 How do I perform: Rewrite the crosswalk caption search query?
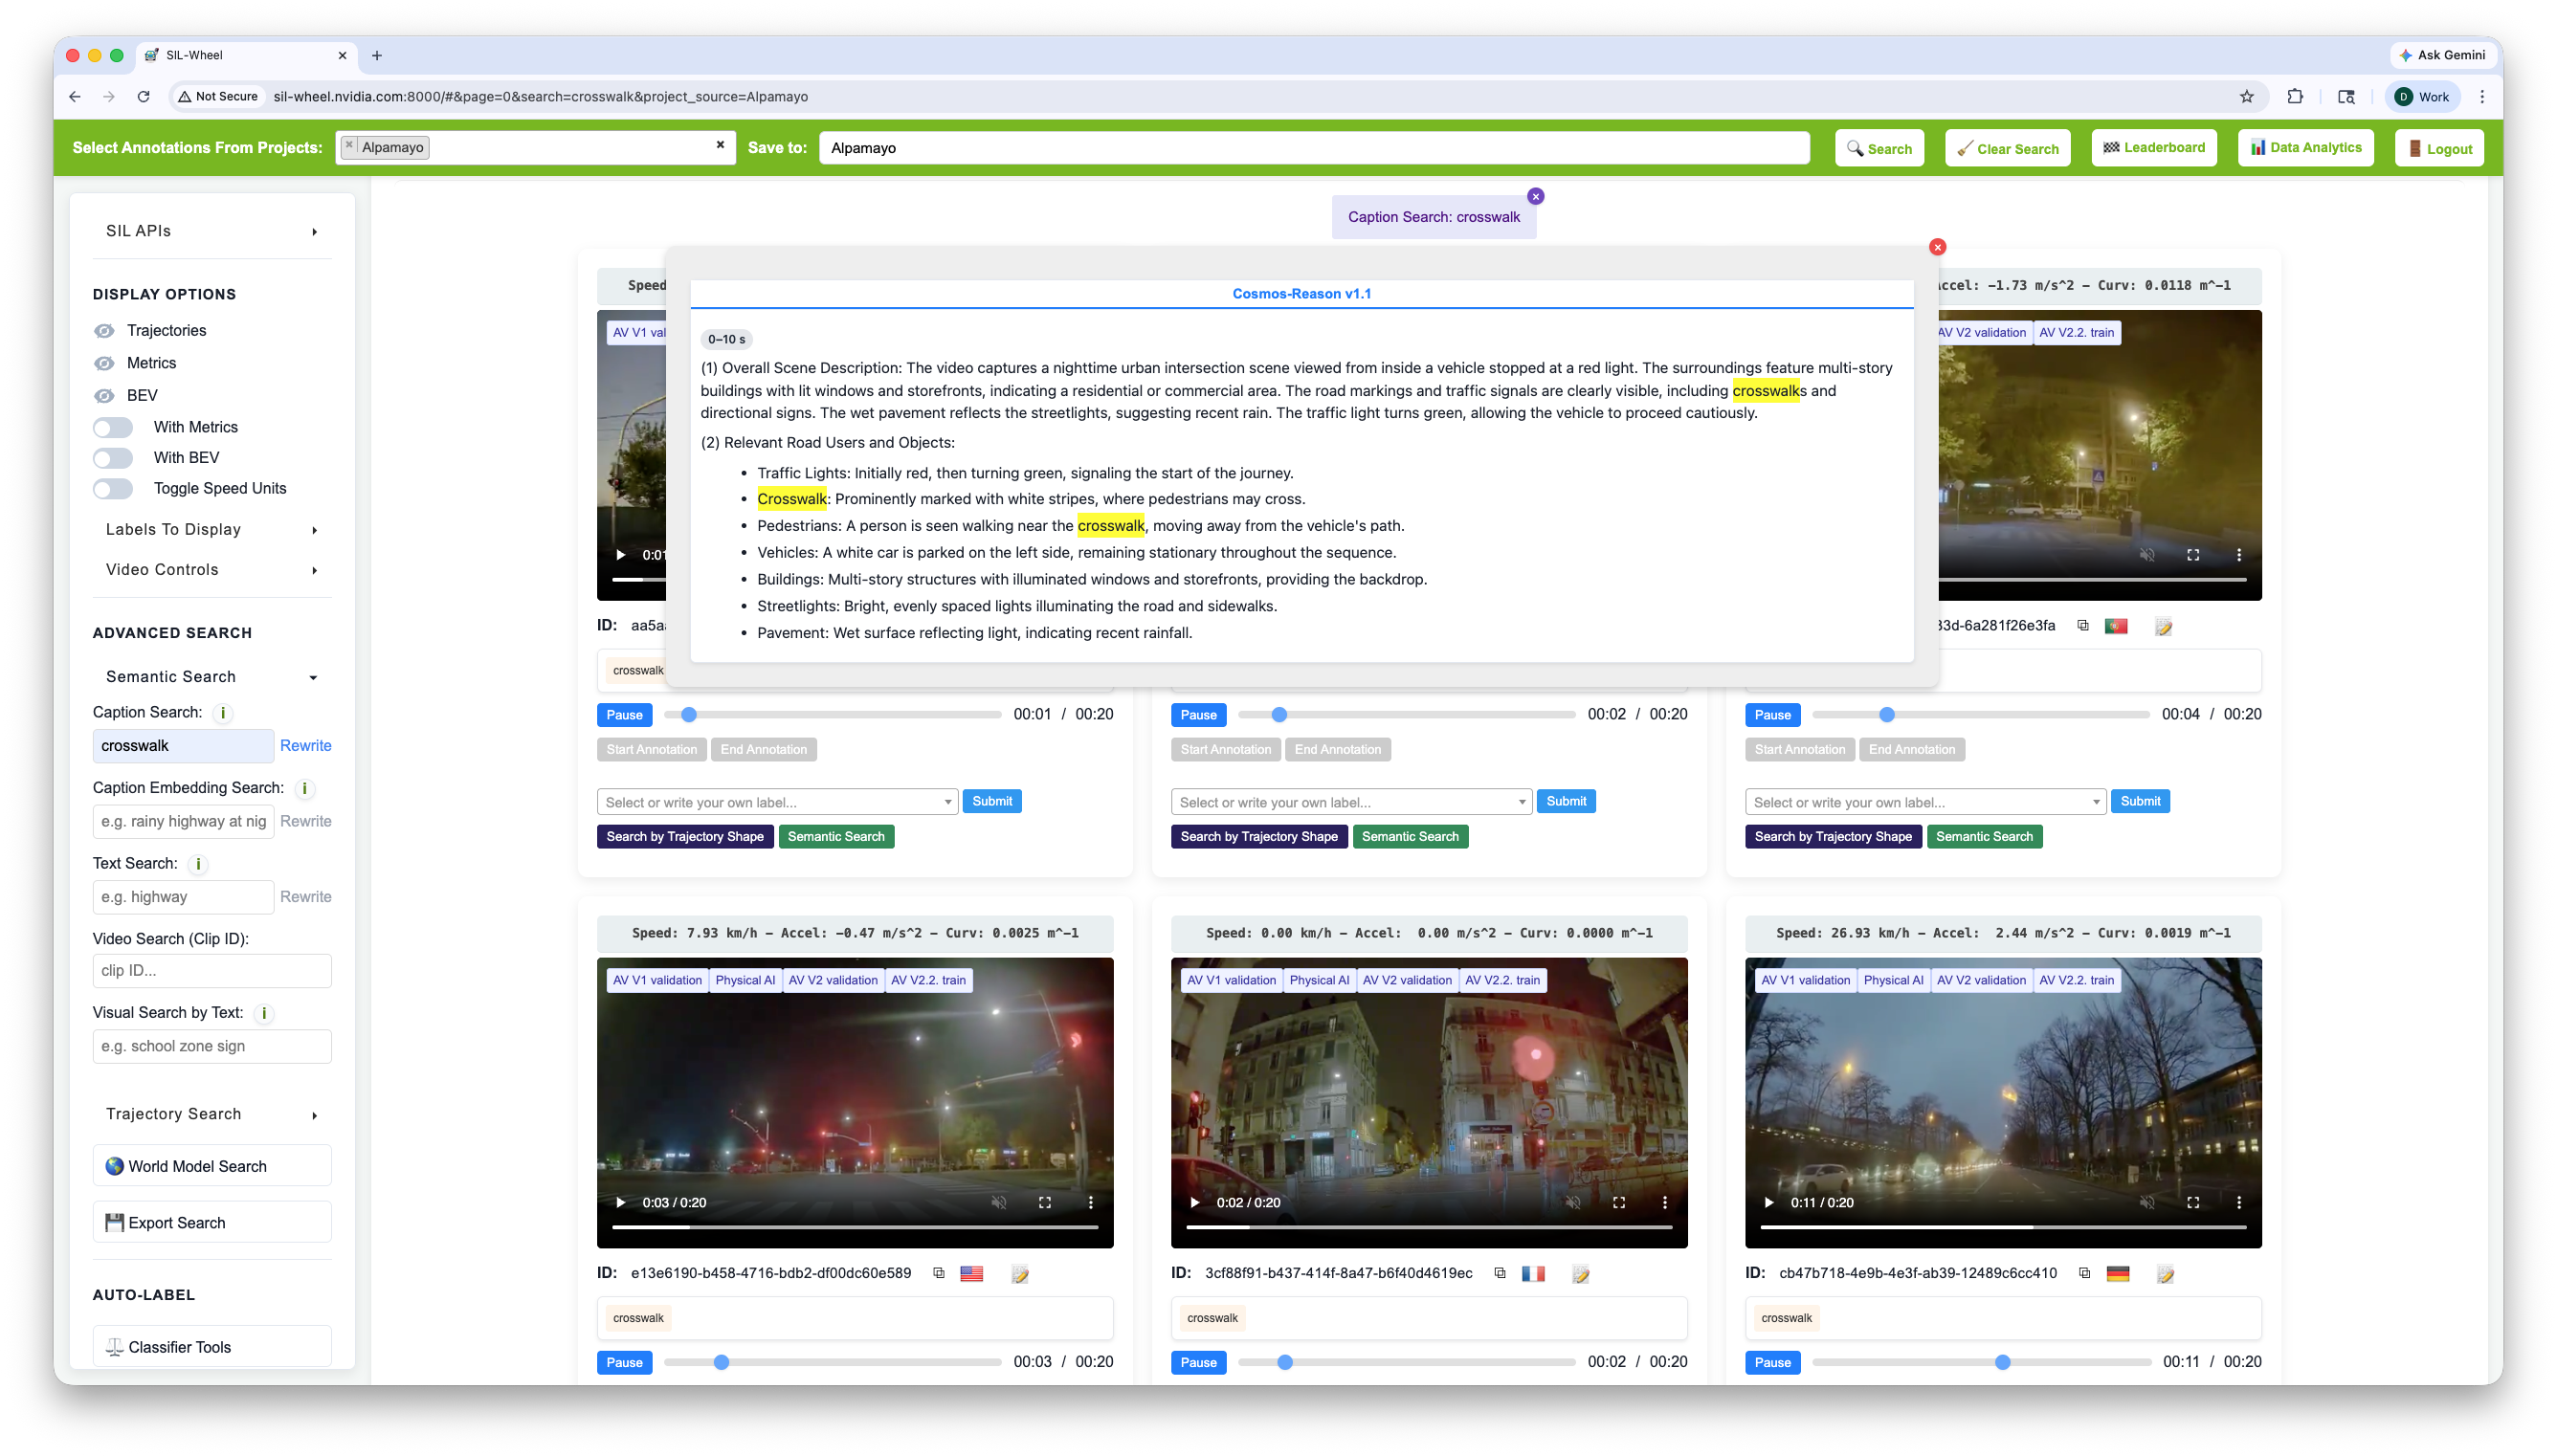(305, 746)
